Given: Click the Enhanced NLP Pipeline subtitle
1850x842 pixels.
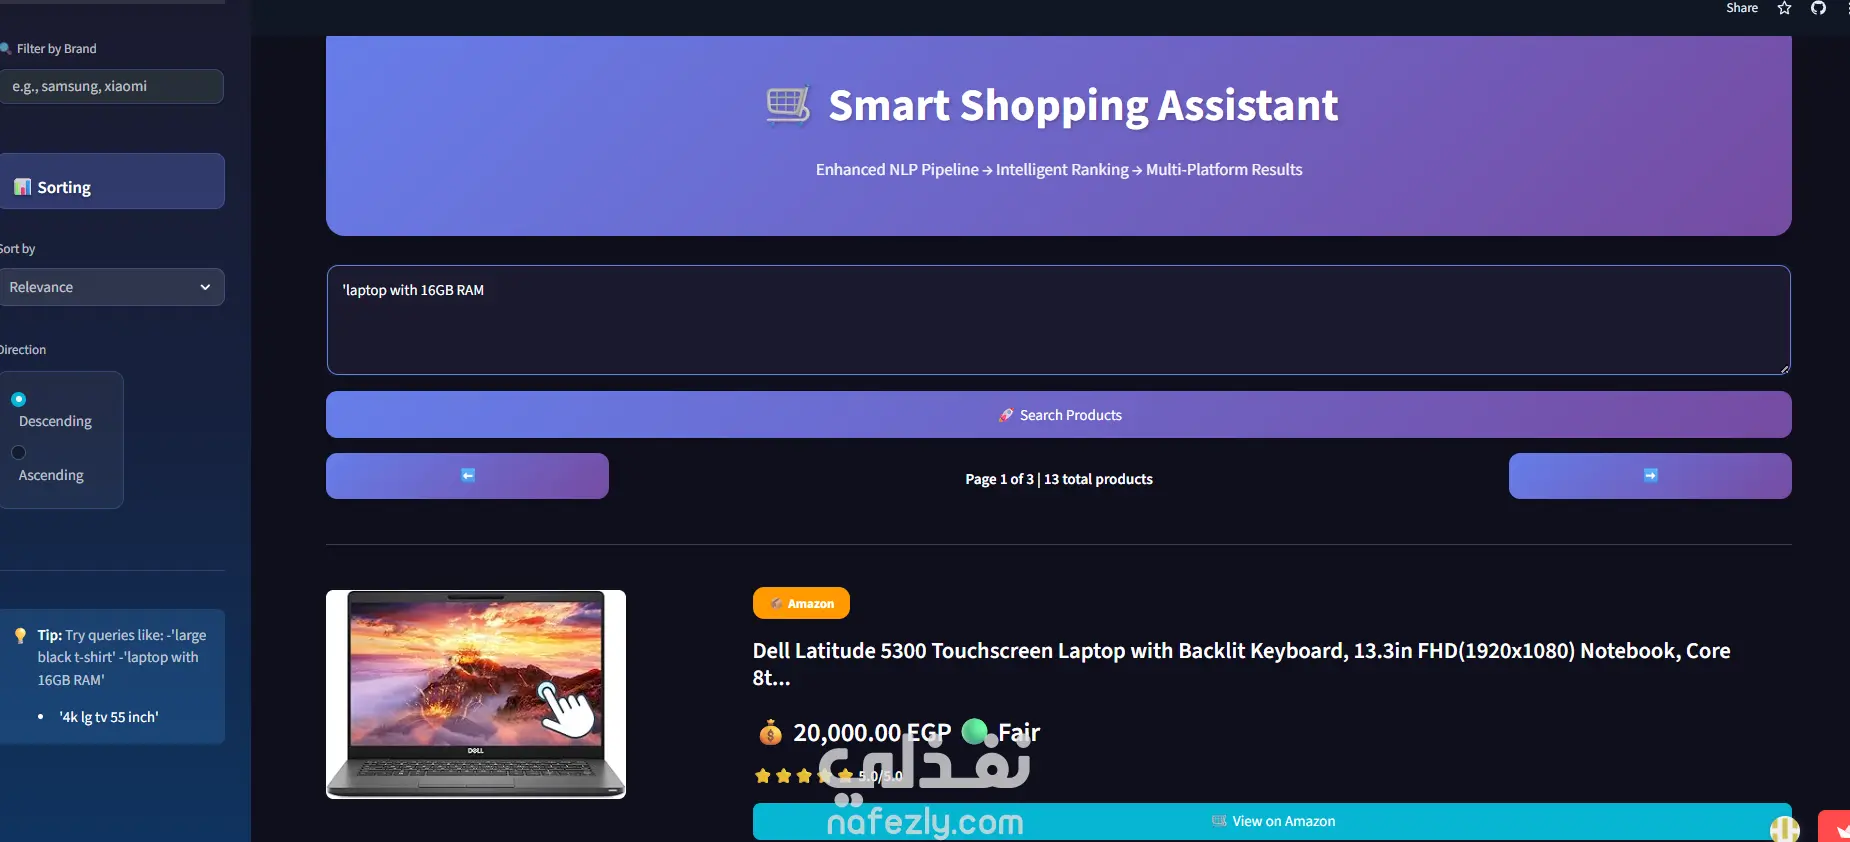Looking at the screenshot, I should 1059,170.
